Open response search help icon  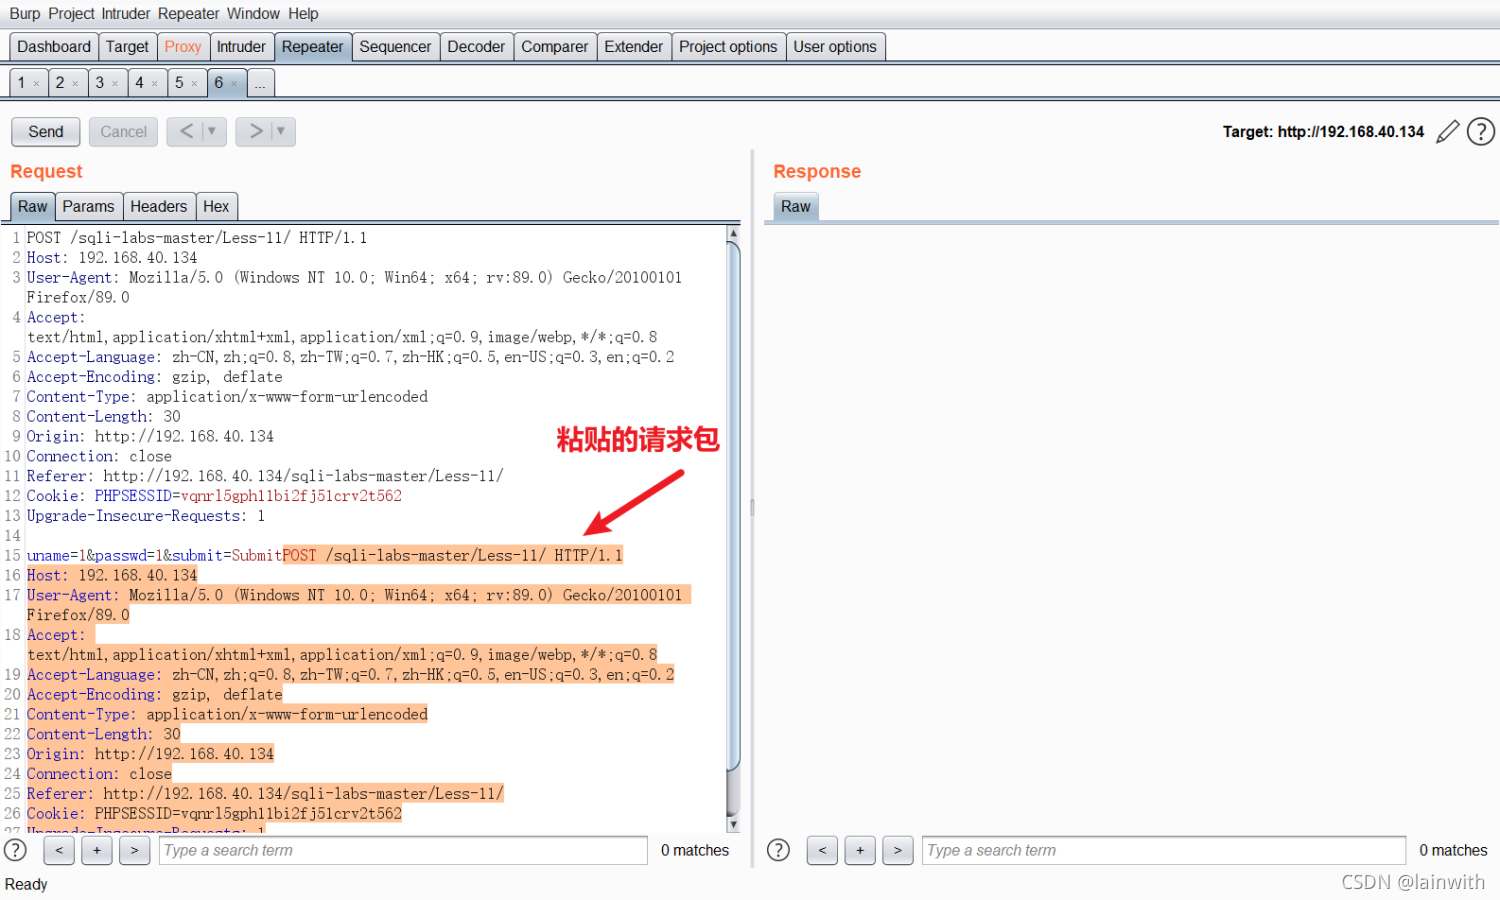[x=778, y=850]
